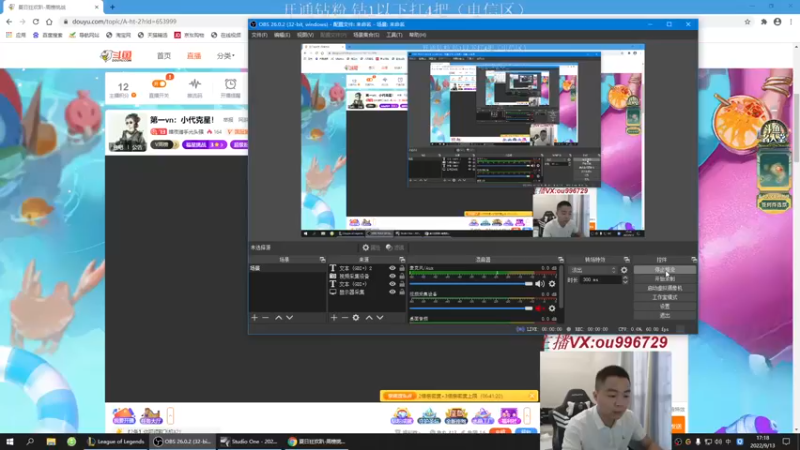Remove selected scene with minus icon
Screen dimensions: 800x450
265,317
